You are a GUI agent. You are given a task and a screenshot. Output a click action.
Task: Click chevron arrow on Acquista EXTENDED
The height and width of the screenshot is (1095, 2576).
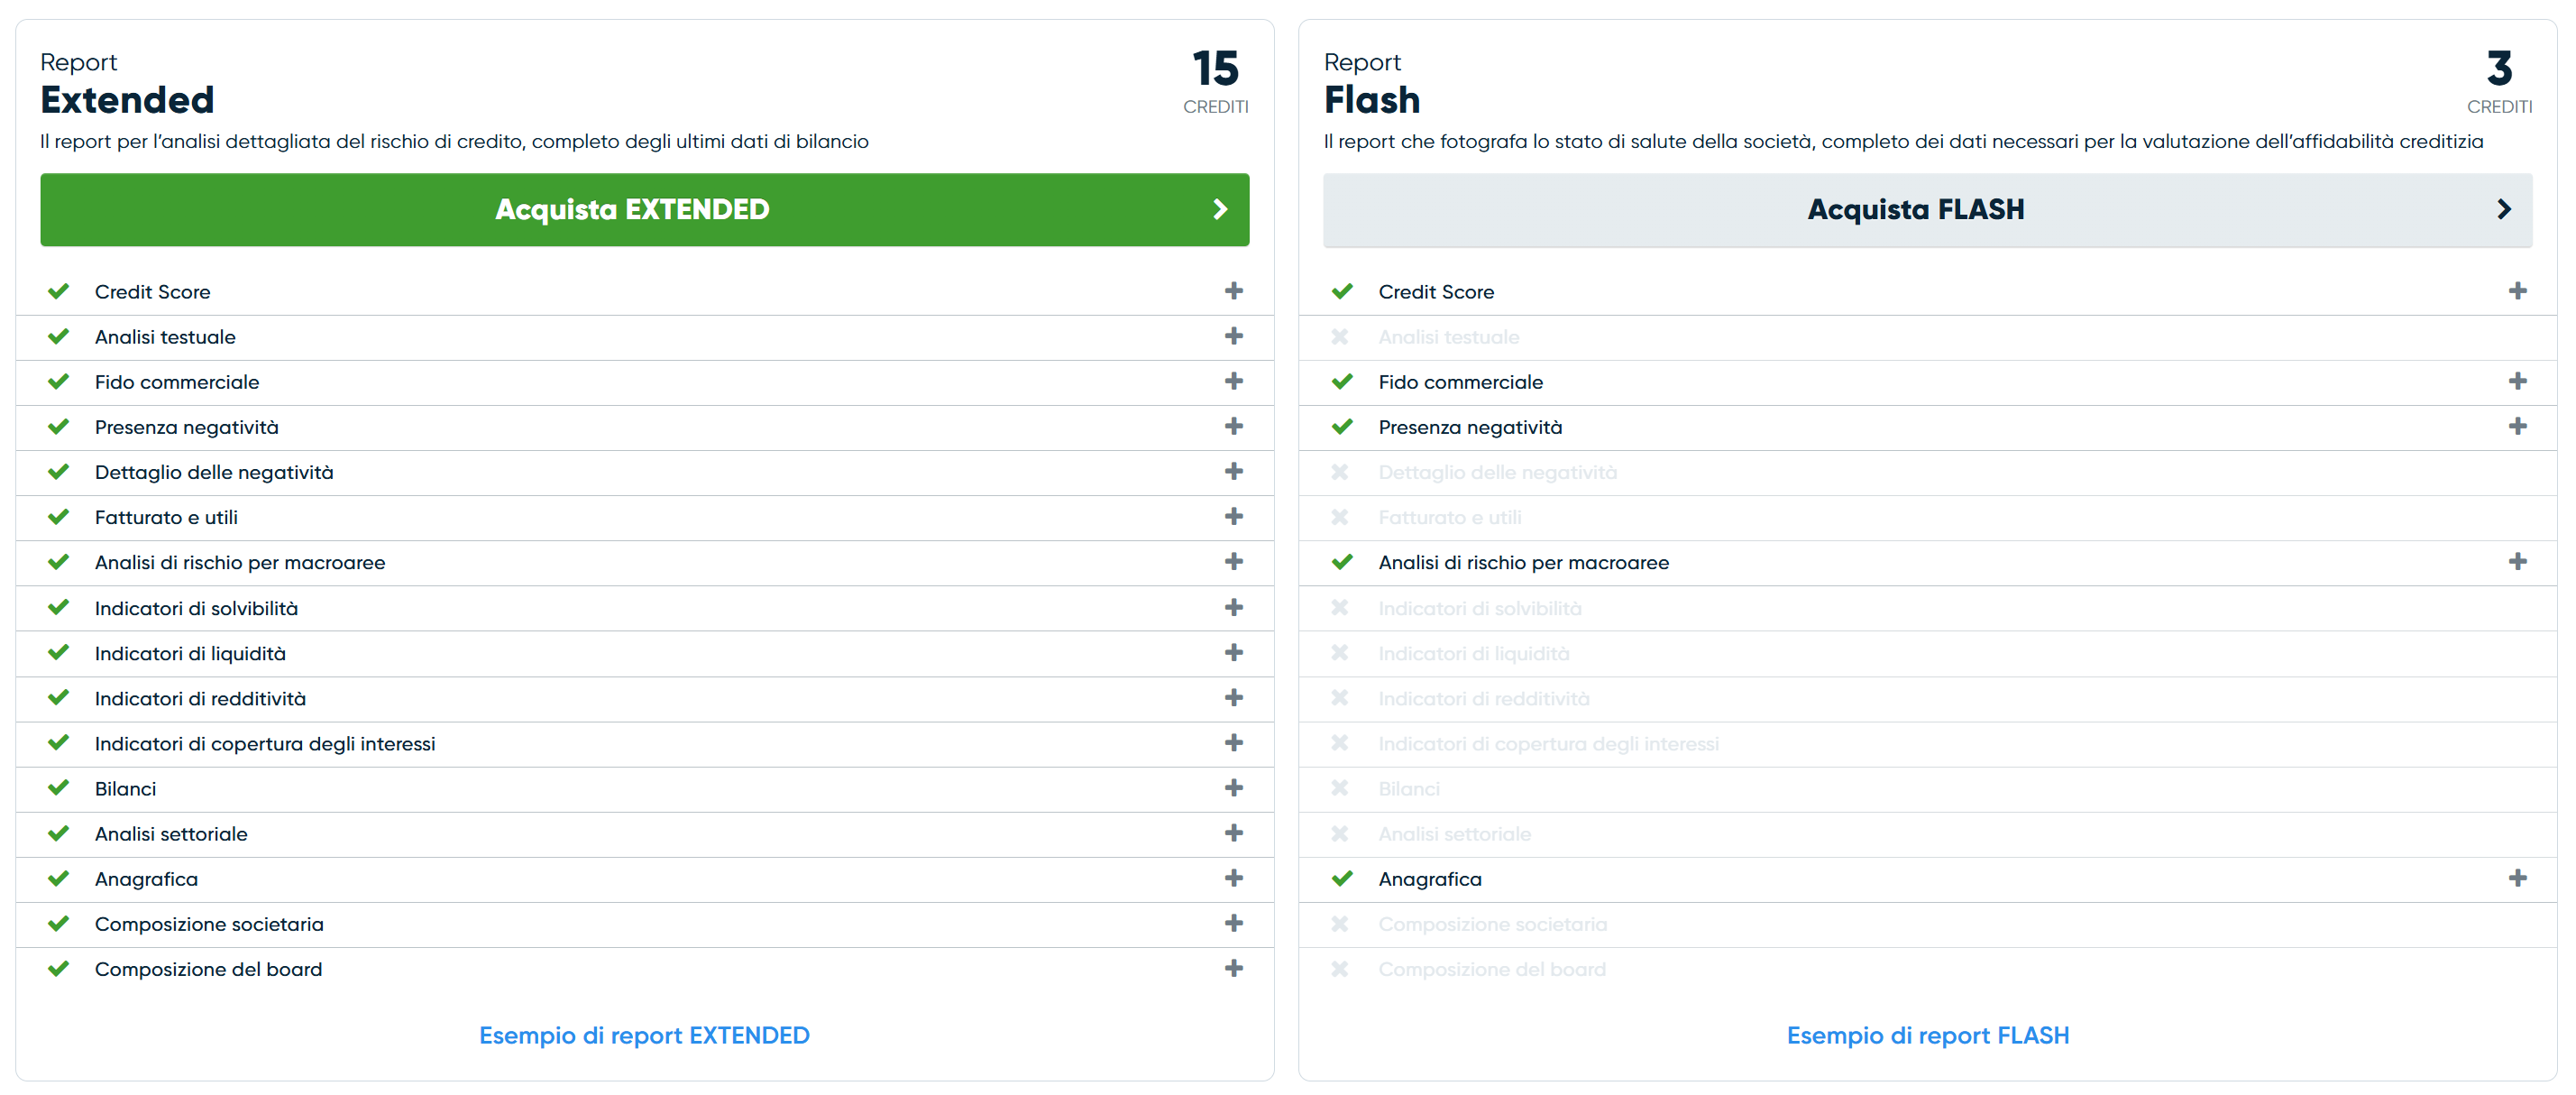point(1220,209)
